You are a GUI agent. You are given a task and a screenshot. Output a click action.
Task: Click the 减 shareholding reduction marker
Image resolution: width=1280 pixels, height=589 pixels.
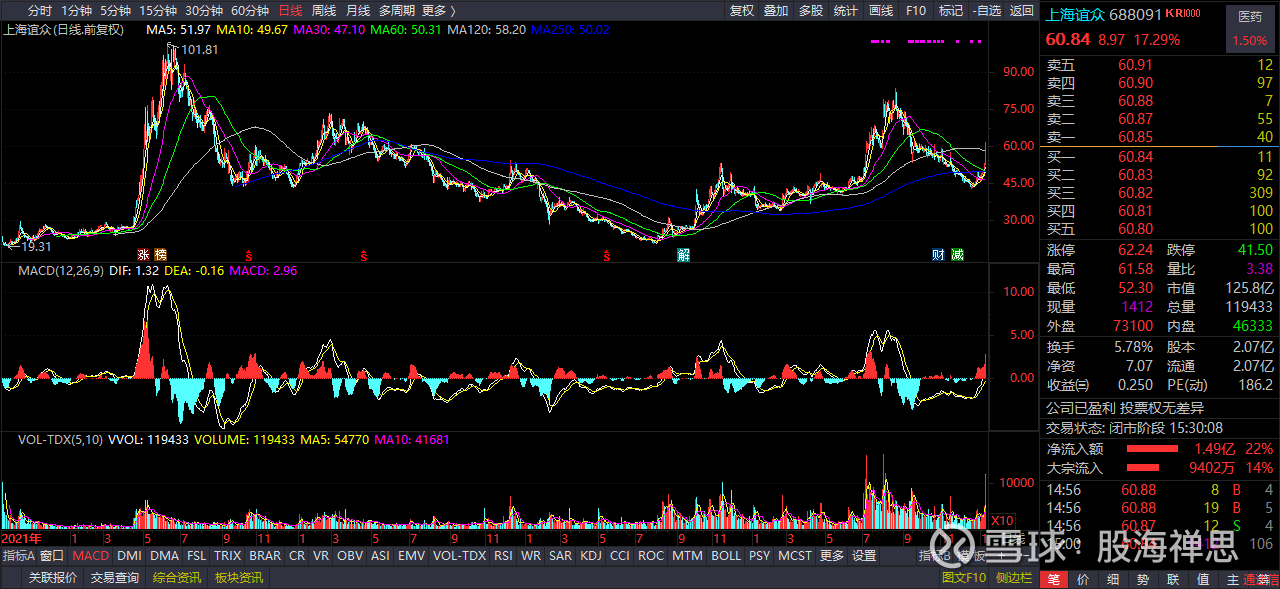(x=958, y=254)
